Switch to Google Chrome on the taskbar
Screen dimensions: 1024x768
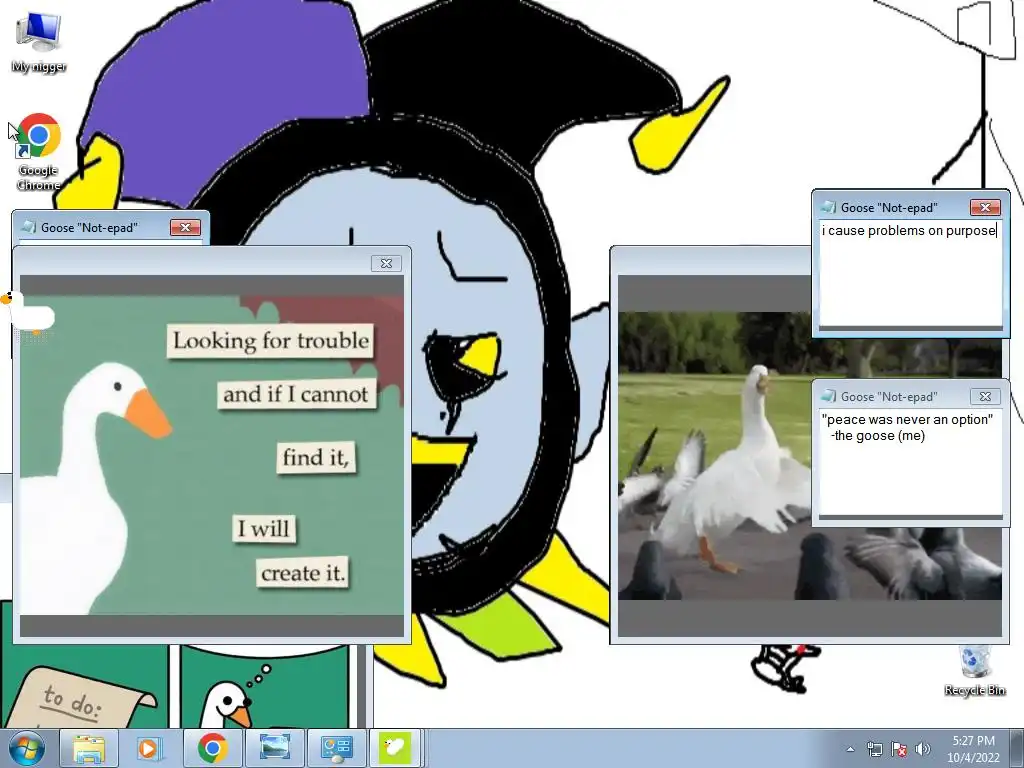pyautogui.click(x=212, y=748)
